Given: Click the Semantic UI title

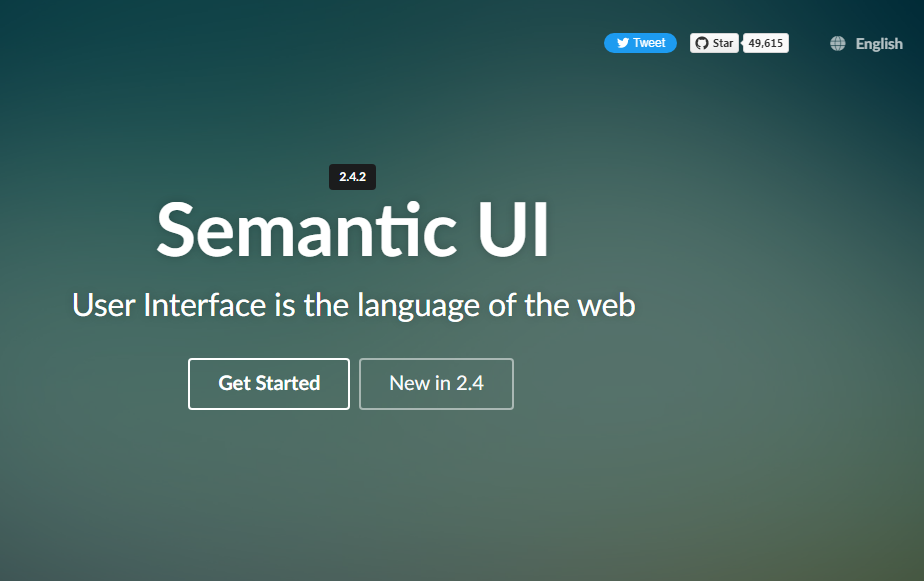Looking at the screenshot, I should click(x=352, y=231).
